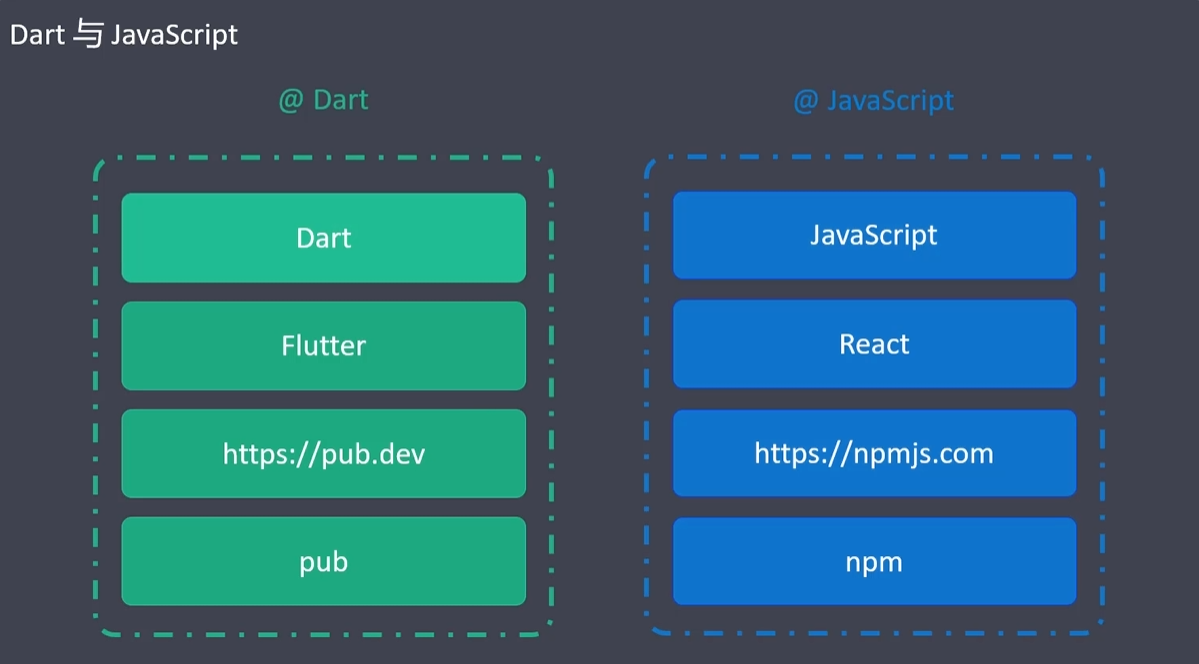Click the Dart 与 JavaScript title
The width and height of the screenshot is (1199, 664).
click(x=122, y=33)
